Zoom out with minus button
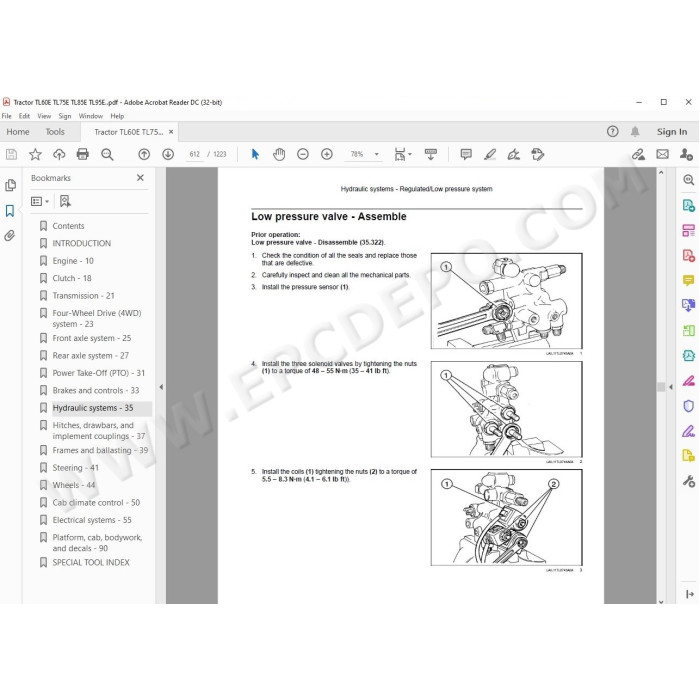The width and height of the screenshot is (700, 700). (303, 154)
